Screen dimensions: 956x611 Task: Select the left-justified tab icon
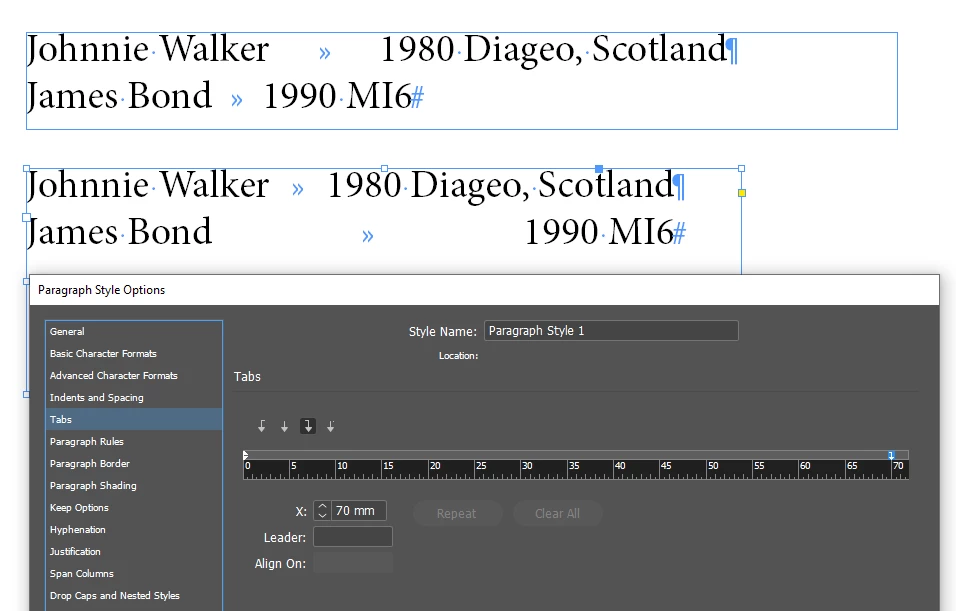[262, 426]
